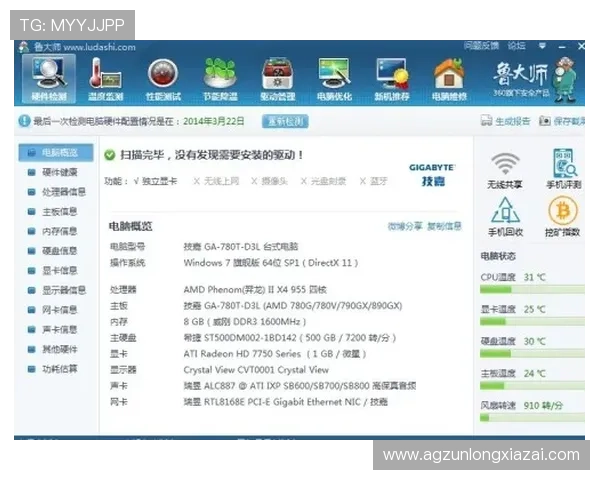Click the GIGABYTE 技嘉 brand logo
600x480 pixels.
[432, 175]
